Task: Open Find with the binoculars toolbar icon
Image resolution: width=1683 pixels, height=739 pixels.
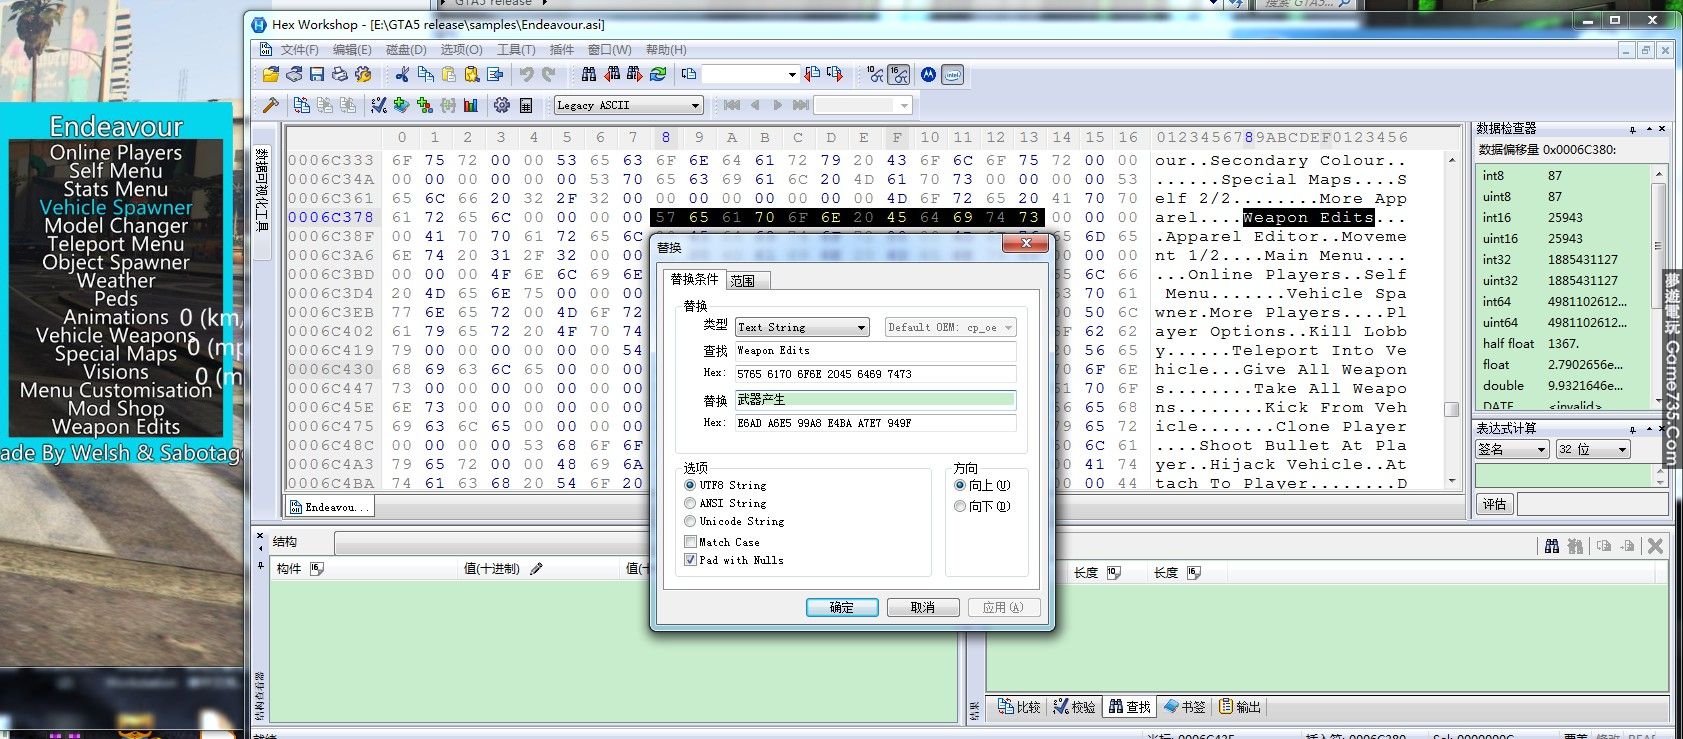Action: (589, 75)
